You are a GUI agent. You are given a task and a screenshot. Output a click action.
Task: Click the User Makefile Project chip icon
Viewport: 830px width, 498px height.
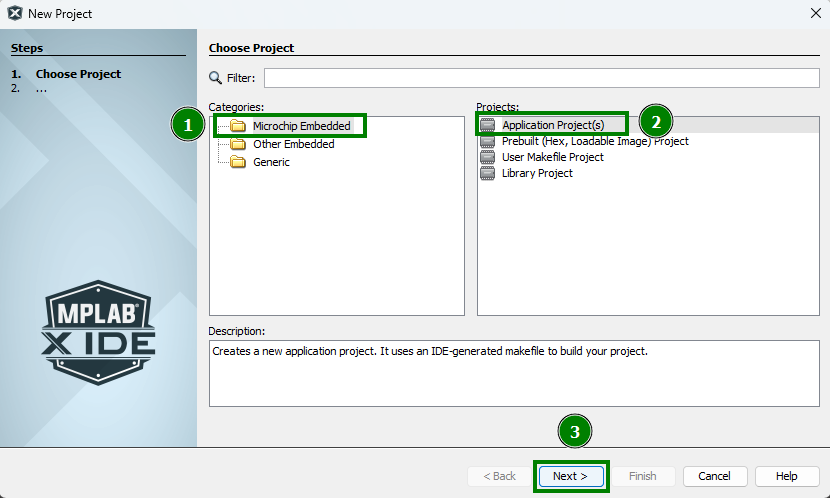(x=488, y=157)
